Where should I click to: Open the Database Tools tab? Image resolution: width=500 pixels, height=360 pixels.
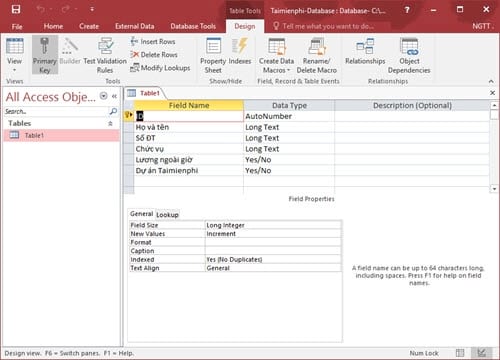pyautogui.click(x=193, y=26)
